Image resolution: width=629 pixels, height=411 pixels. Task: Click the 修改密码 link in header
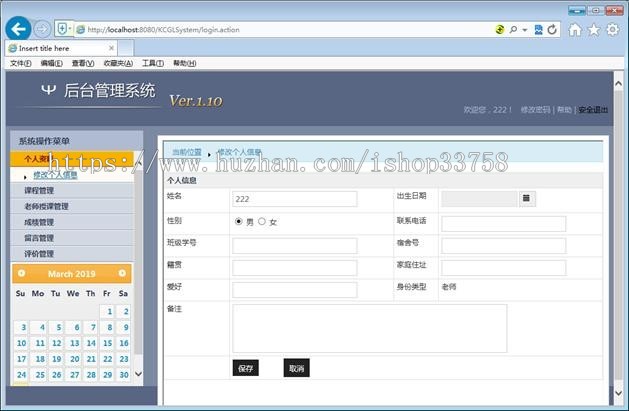pos(535,109)
